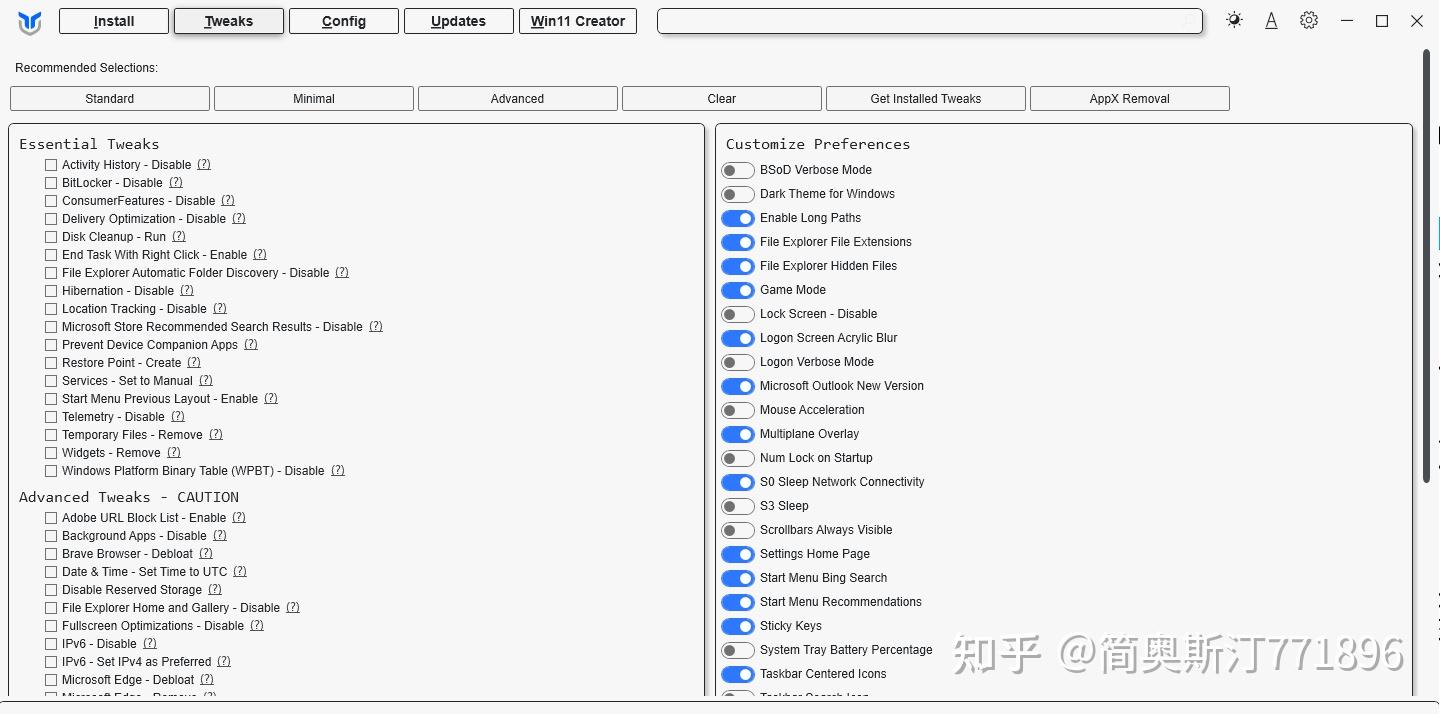Go to the Updates tab
The height and width of the screenshot is (714, 1440).
(459, 21)
